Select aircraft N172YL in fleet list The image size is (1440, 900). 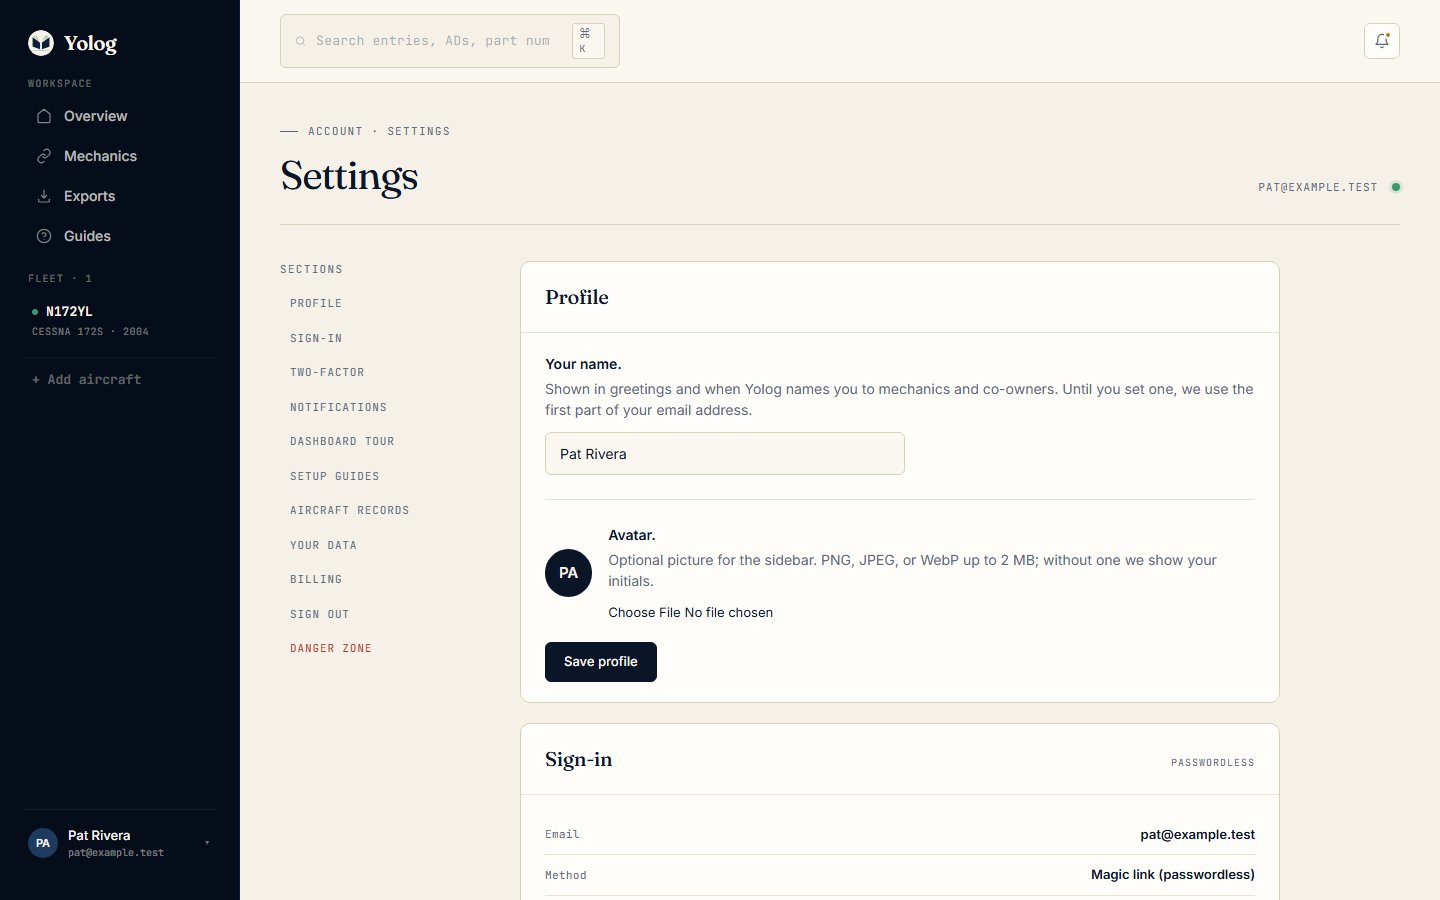(x=120, y=320)
